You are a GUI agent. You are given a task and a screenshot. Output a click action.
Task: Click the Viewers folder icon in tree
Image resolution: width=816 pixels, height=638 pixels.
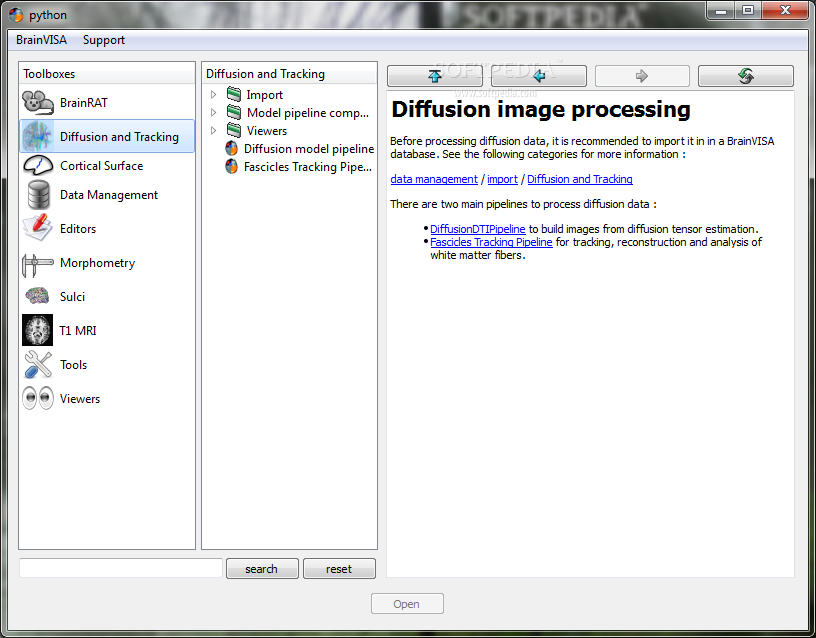click(234, 130)
